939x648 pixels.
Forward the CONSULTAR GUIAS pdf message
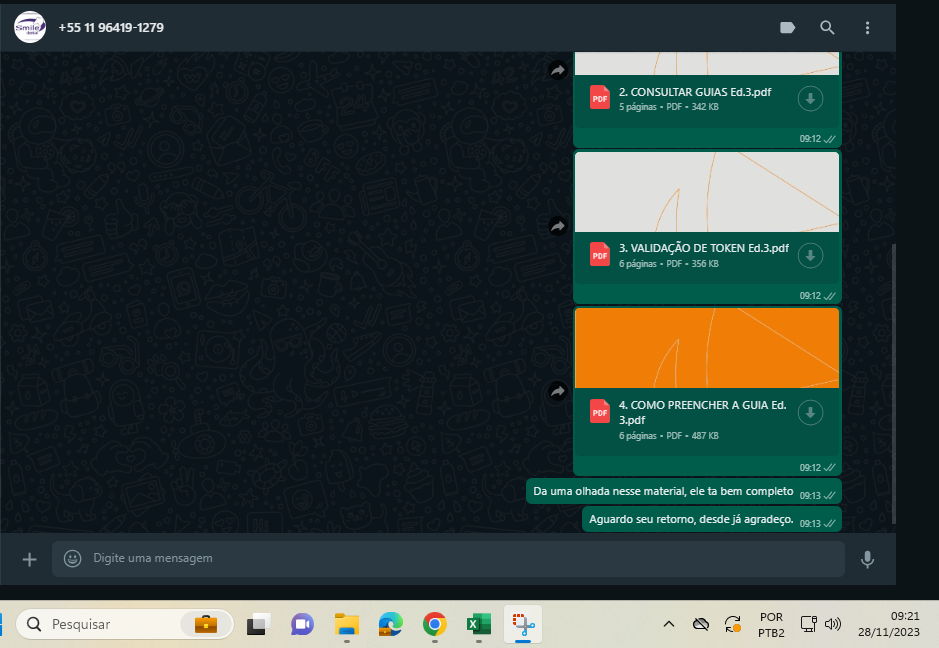click(557, 70)
